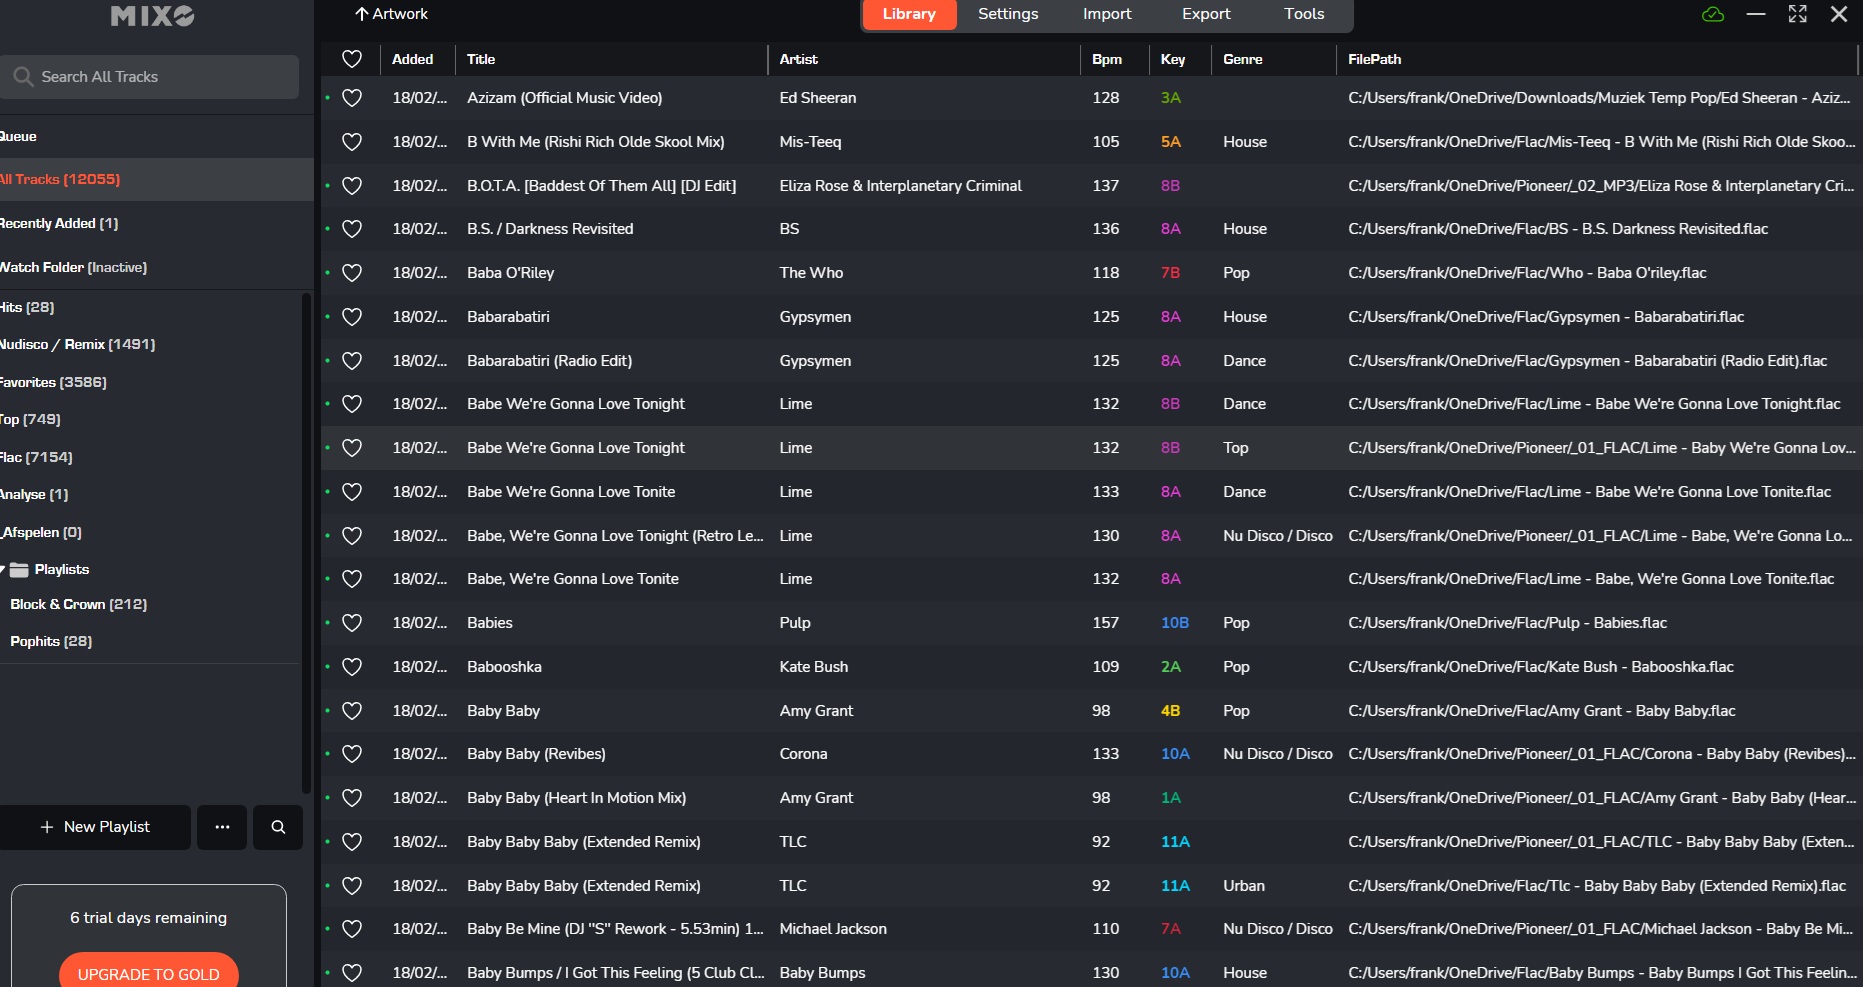Open the Import tab

tap(1107, 14)
